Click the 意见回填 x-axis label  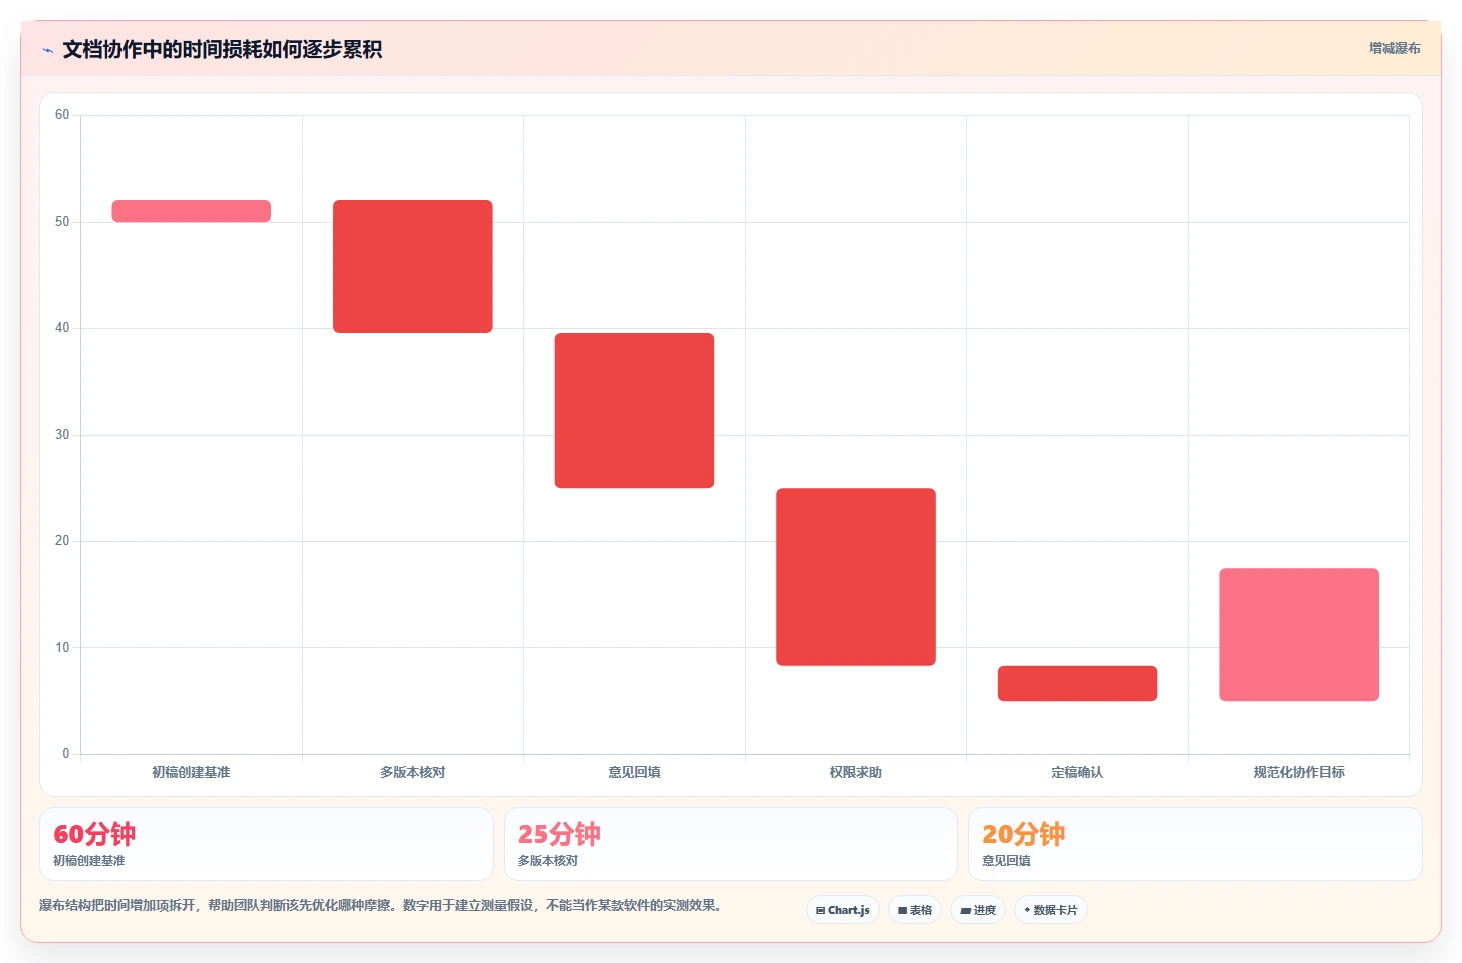pos(634,772)
